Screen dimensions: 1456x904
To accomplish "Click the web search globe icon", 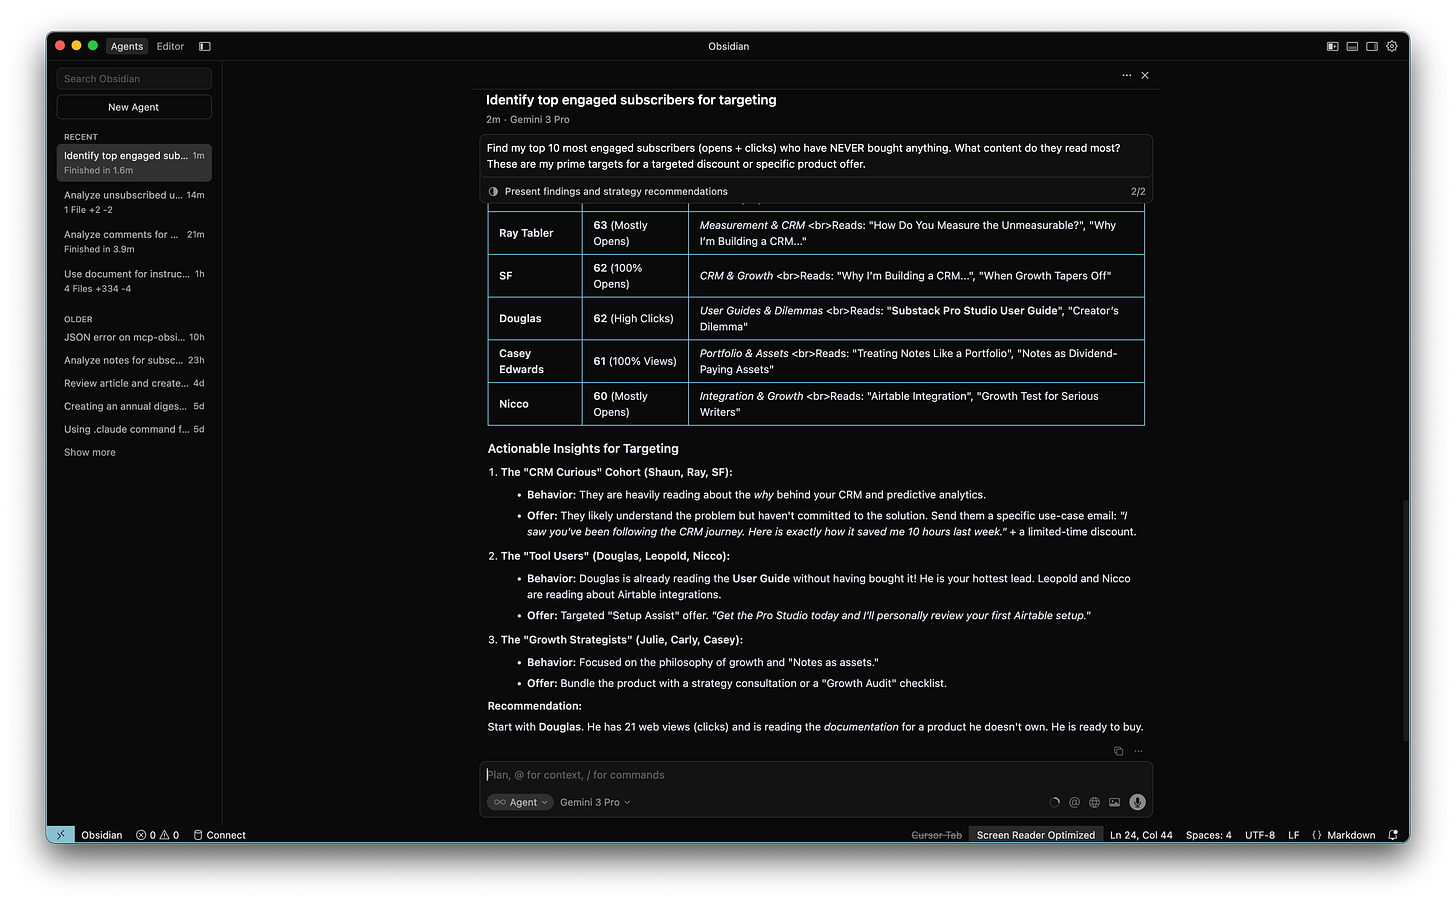I will click(x=1094, y=802).
